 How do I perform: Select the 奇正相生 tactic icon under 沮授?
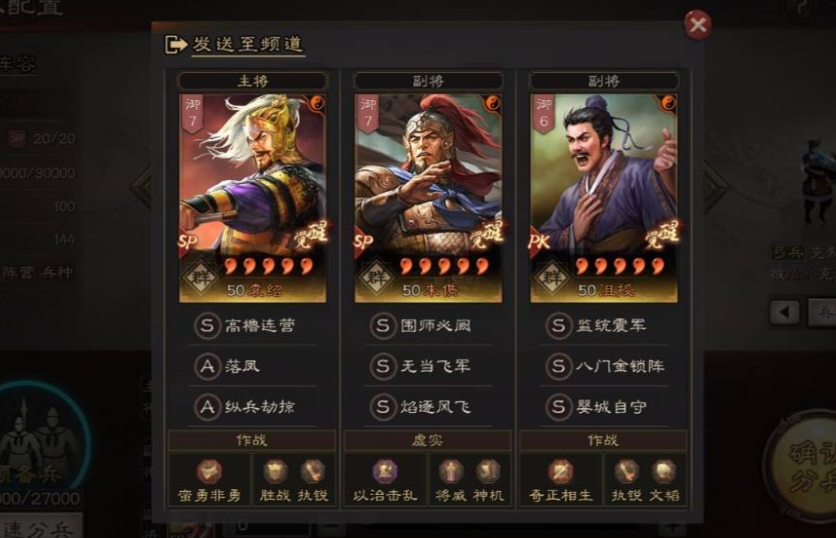coord(560,472)
